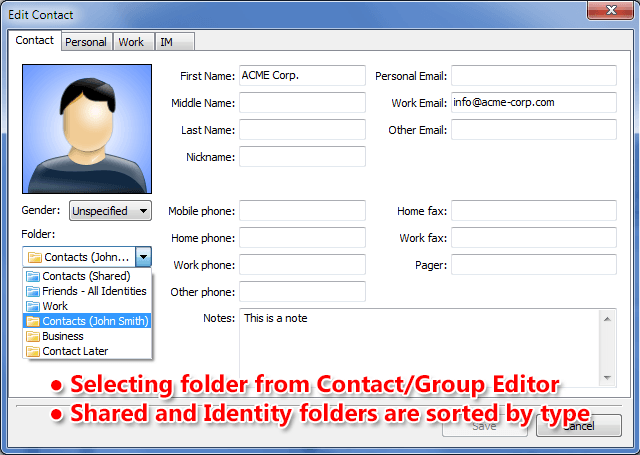Switch to the Contact tab
This screenshot has height=455, width=640.
tap(35, 40)
